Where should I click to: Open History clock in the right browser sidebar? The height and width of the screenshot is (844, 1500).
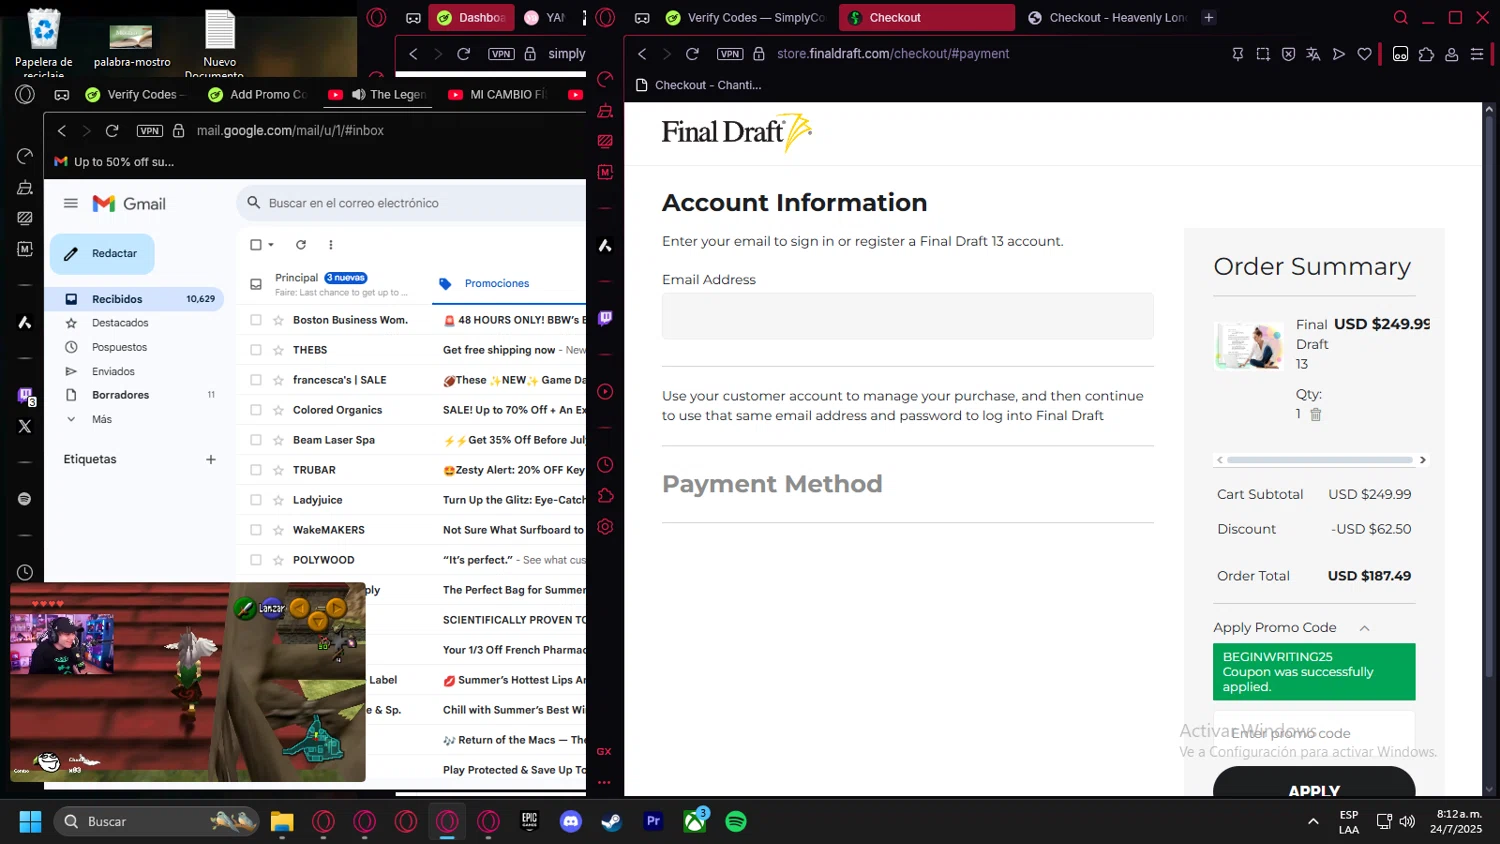[605, 465]
